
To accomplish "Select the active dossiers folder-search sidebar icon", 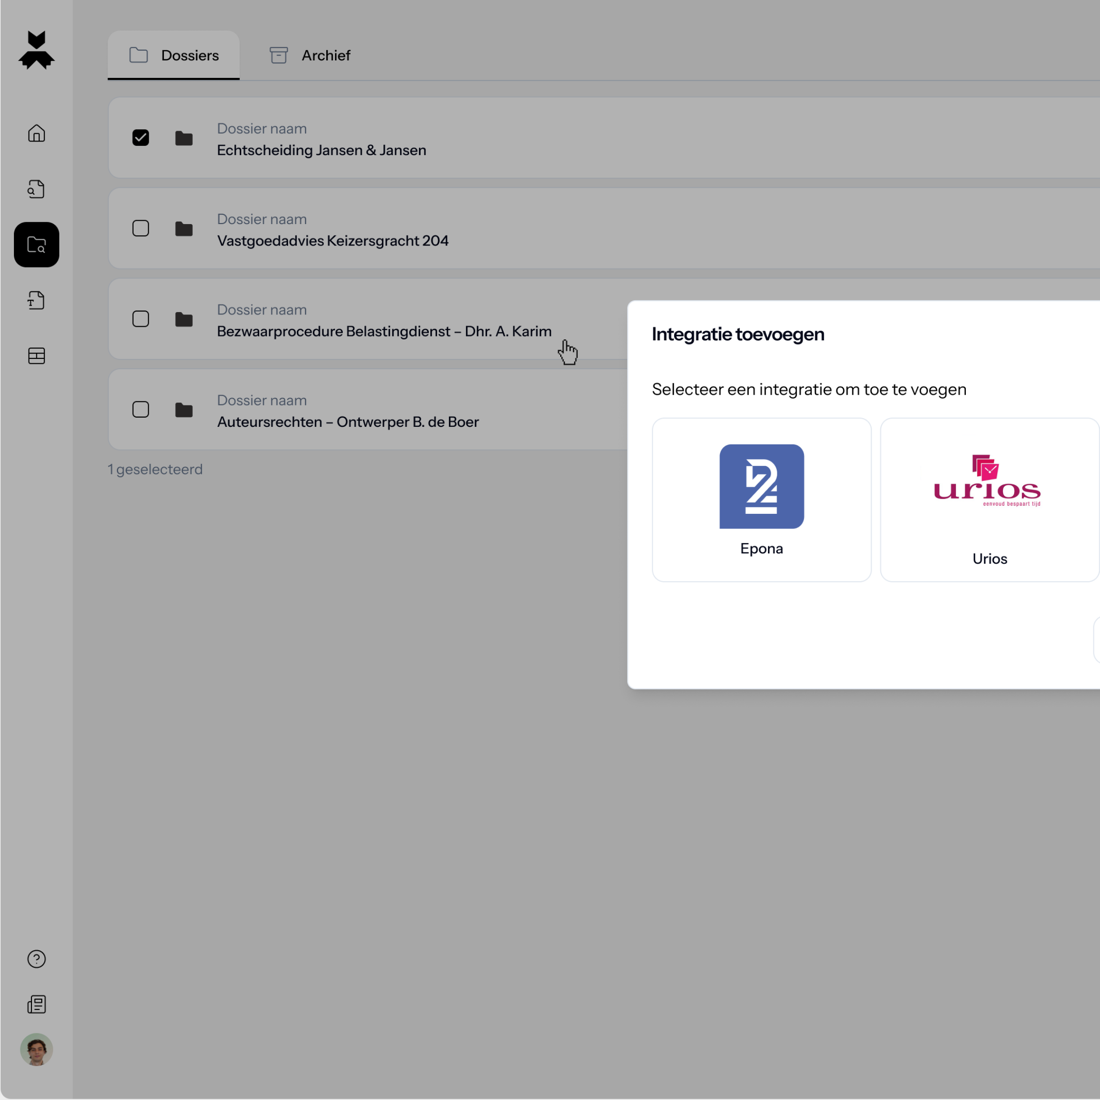I will tap(36, 245).
